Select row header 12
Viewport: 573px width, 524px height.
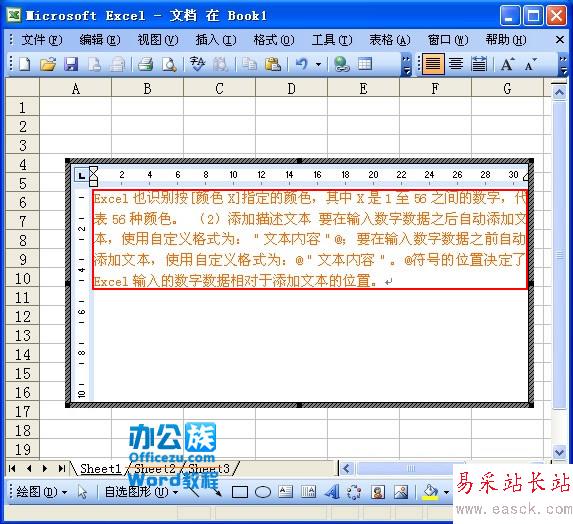[23, 316]
